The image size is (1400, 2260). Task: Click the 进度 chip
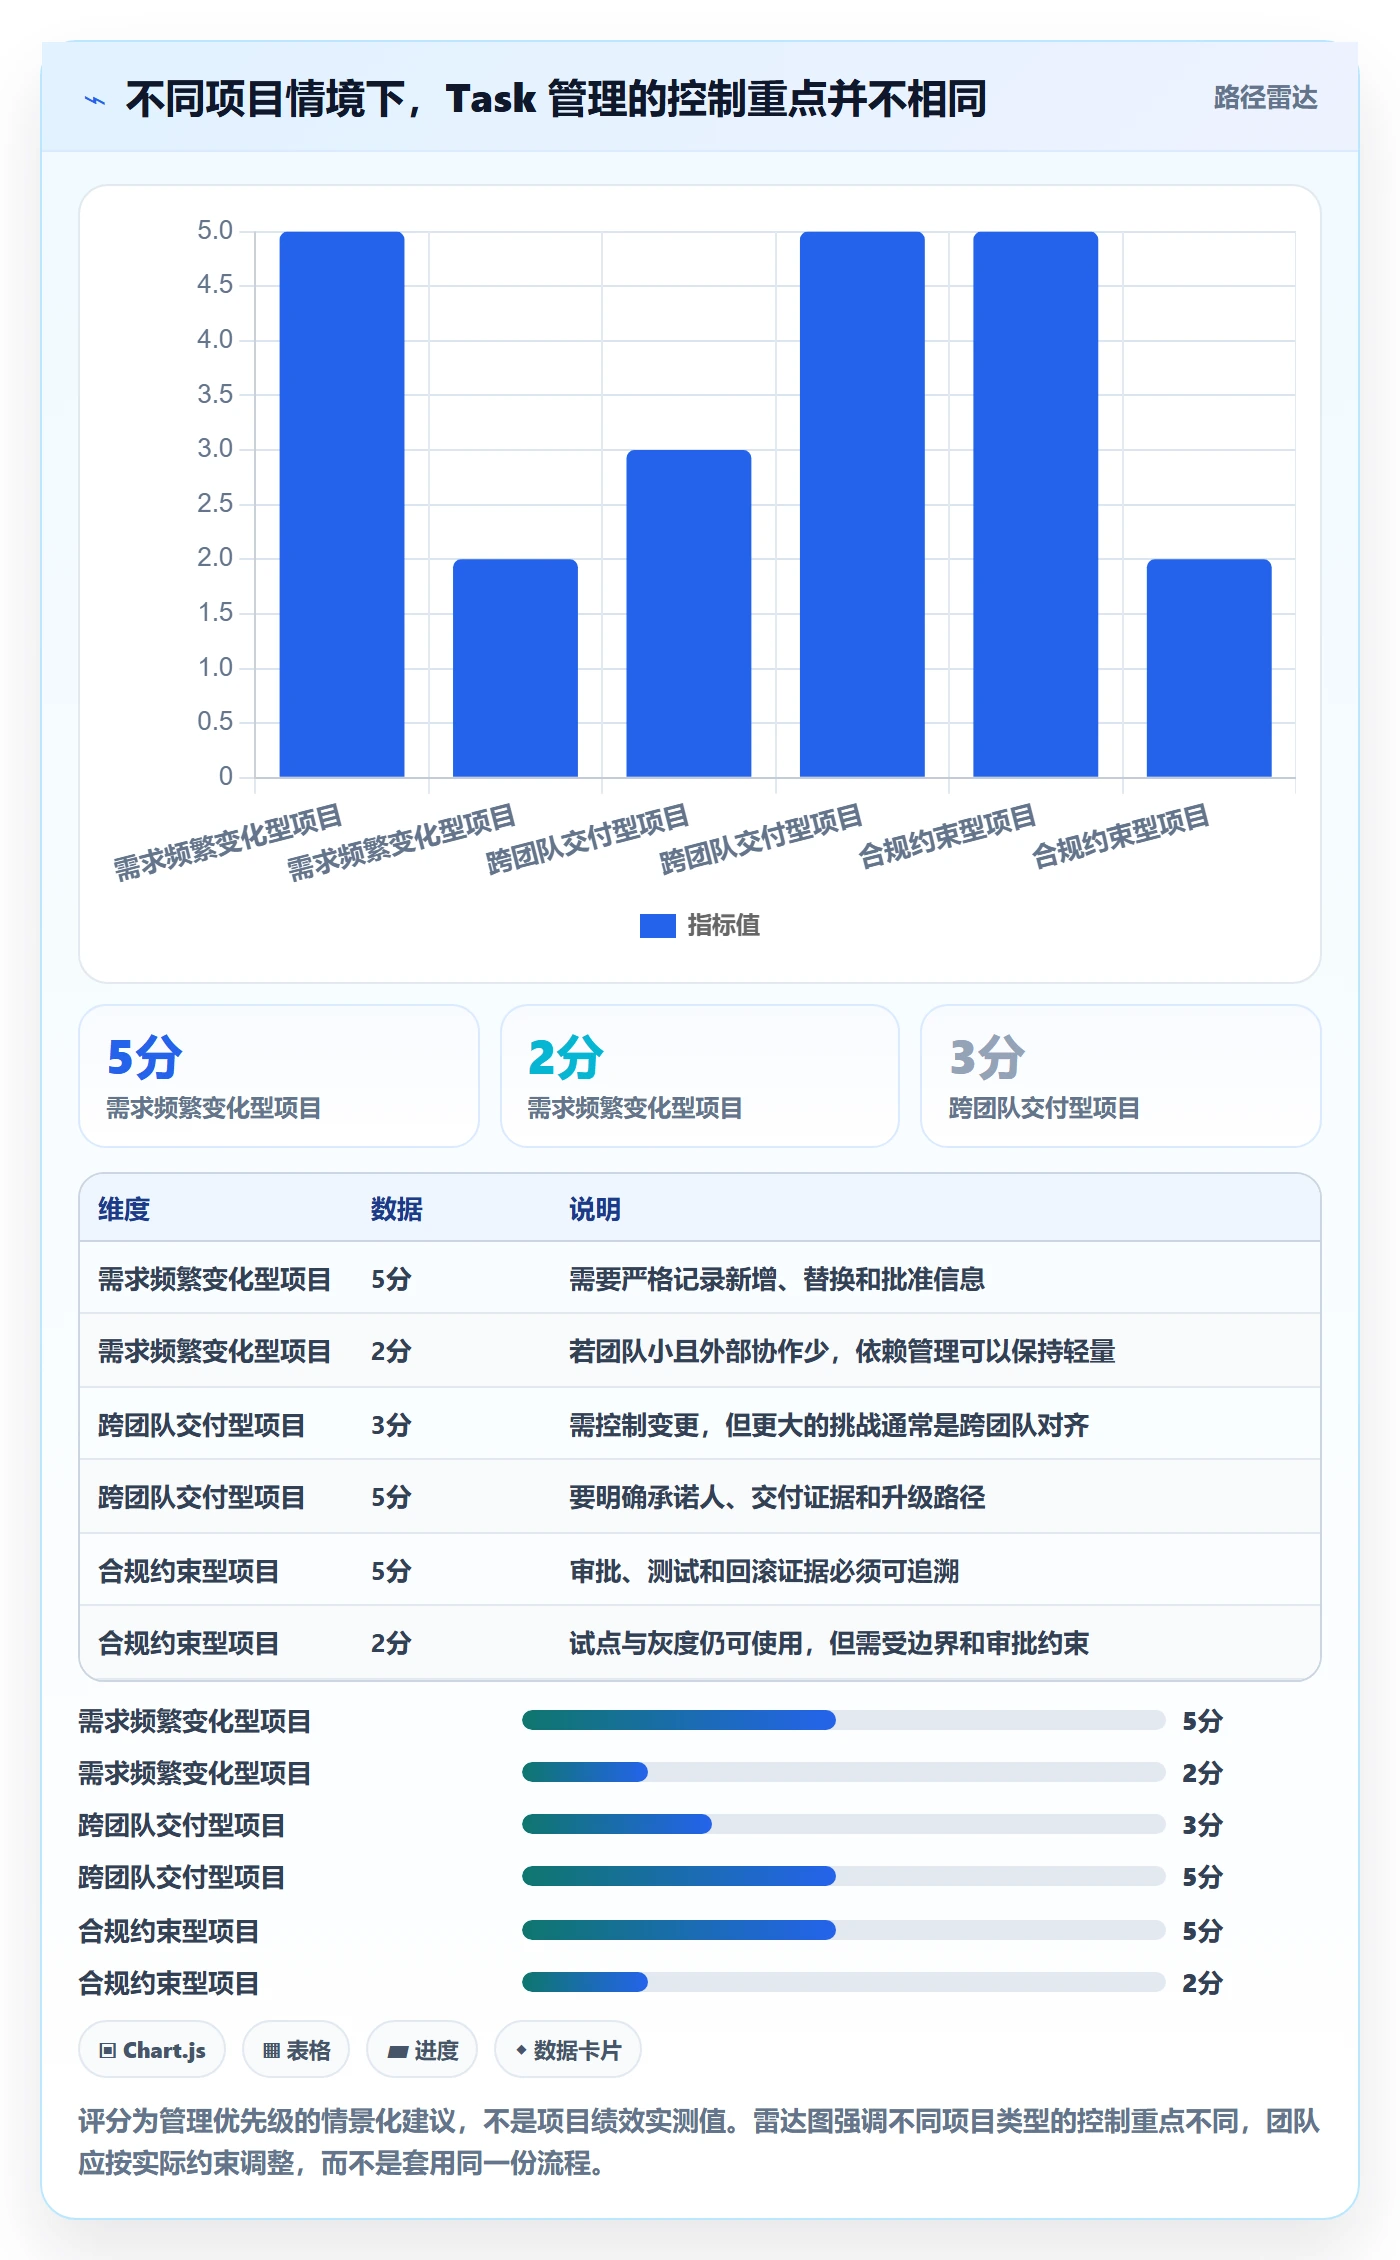tap(422, 2050)
